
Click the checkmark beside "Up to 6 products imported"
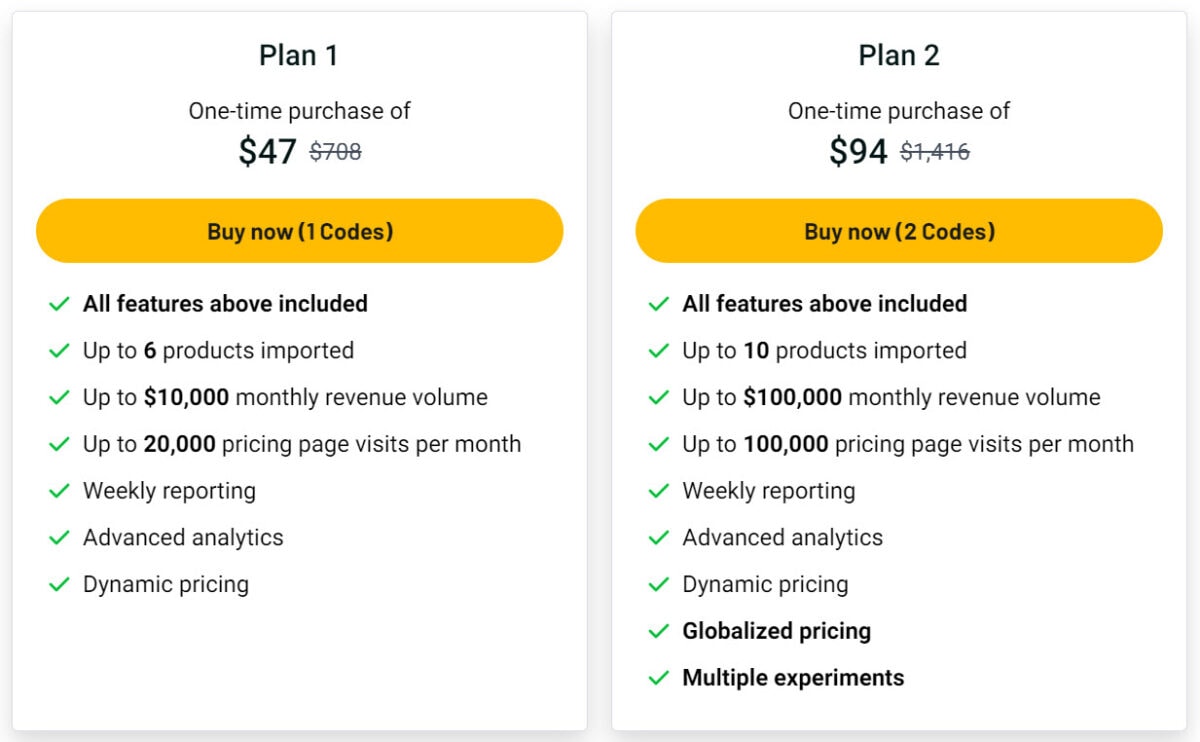pos(59,351)
